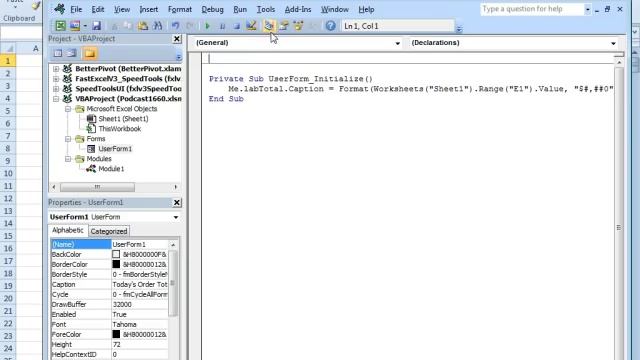Image resolution: width=640 pixels, height=360 pixels.
Task: Click the BackColor color swatch
Action: 116,254
